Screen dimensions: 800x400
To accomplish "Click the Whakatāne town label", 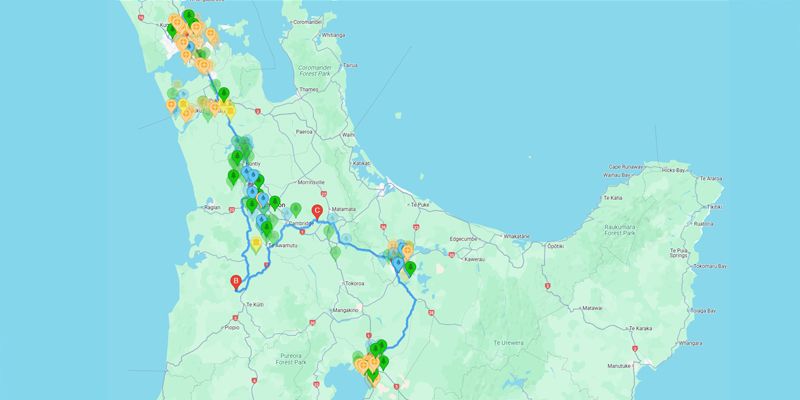I will [x=517, y=237].
